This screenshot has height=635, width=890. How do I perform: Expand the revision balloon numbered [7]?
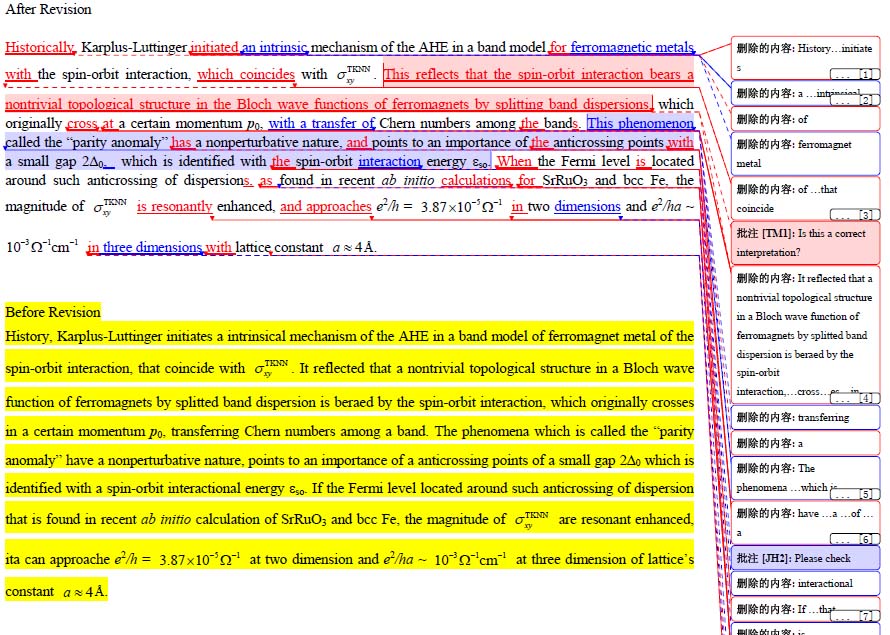(855, 616)
